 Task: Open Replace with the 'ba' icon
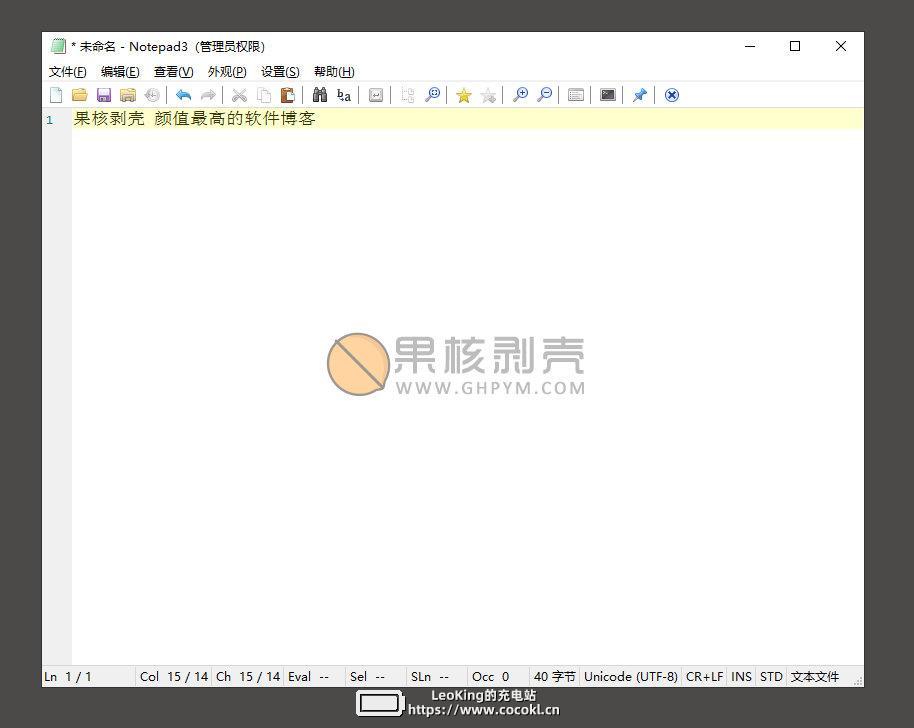point(344,95)
